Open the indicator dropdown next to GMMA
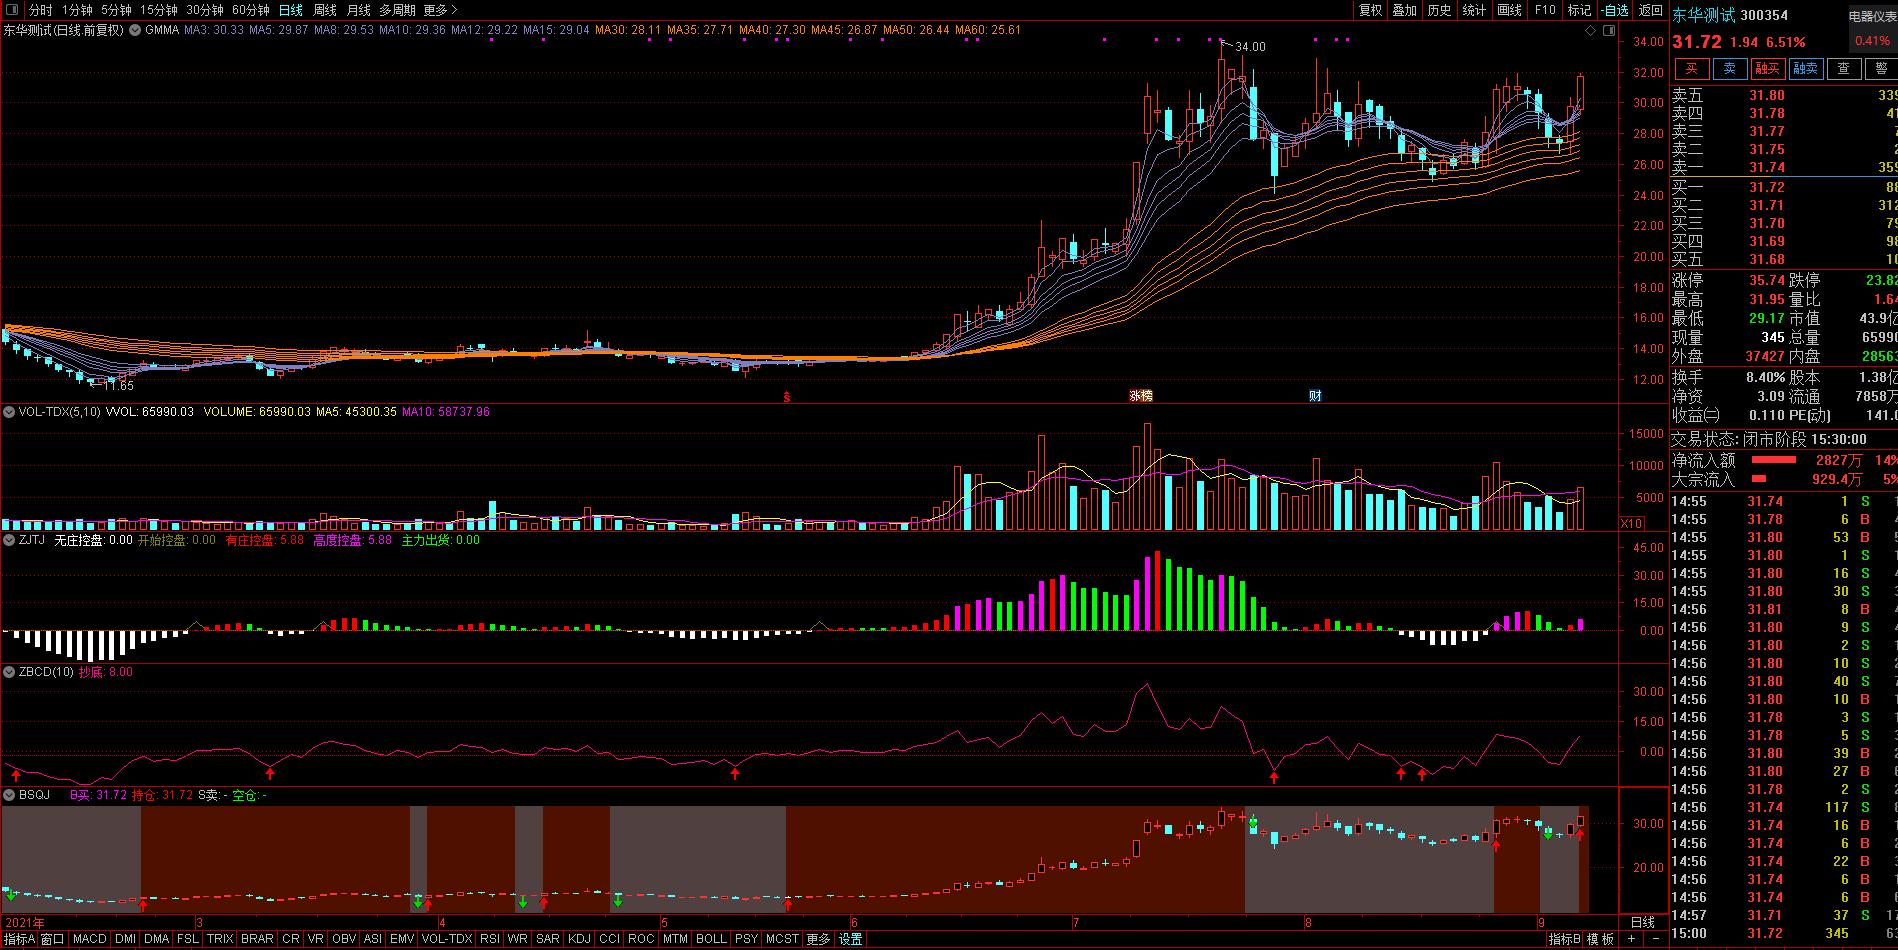 (x=136, y=30)
